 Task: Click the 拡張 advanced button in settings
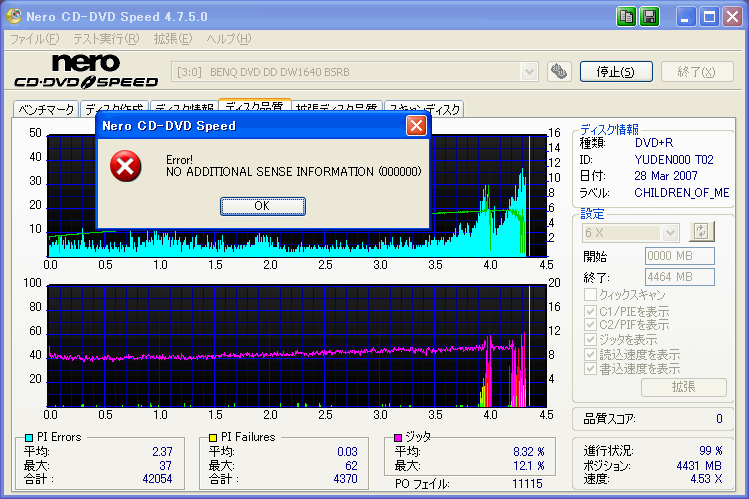(x=684, y=387)
